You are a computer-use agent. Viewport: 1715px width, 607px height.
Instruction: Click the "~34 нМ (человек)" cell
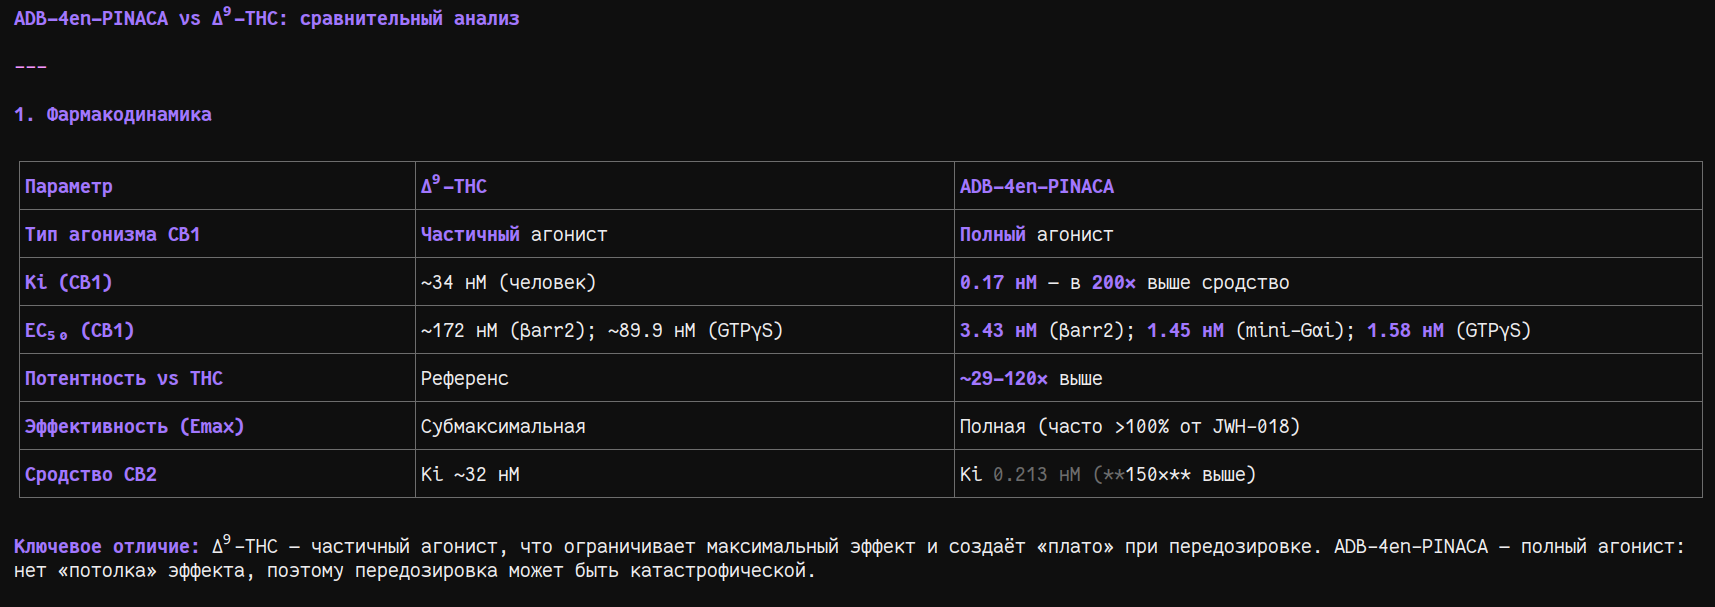tap(508, 283)
